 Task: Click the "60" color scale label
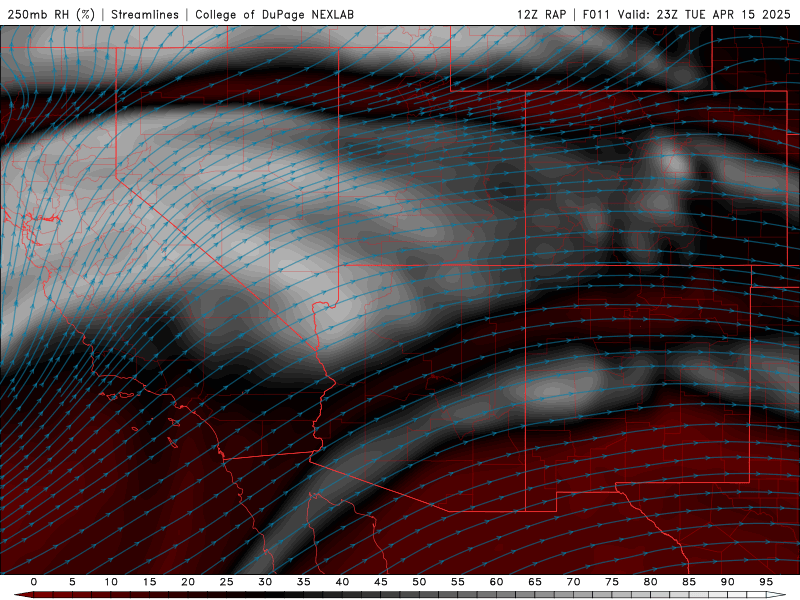click(496, 582)
